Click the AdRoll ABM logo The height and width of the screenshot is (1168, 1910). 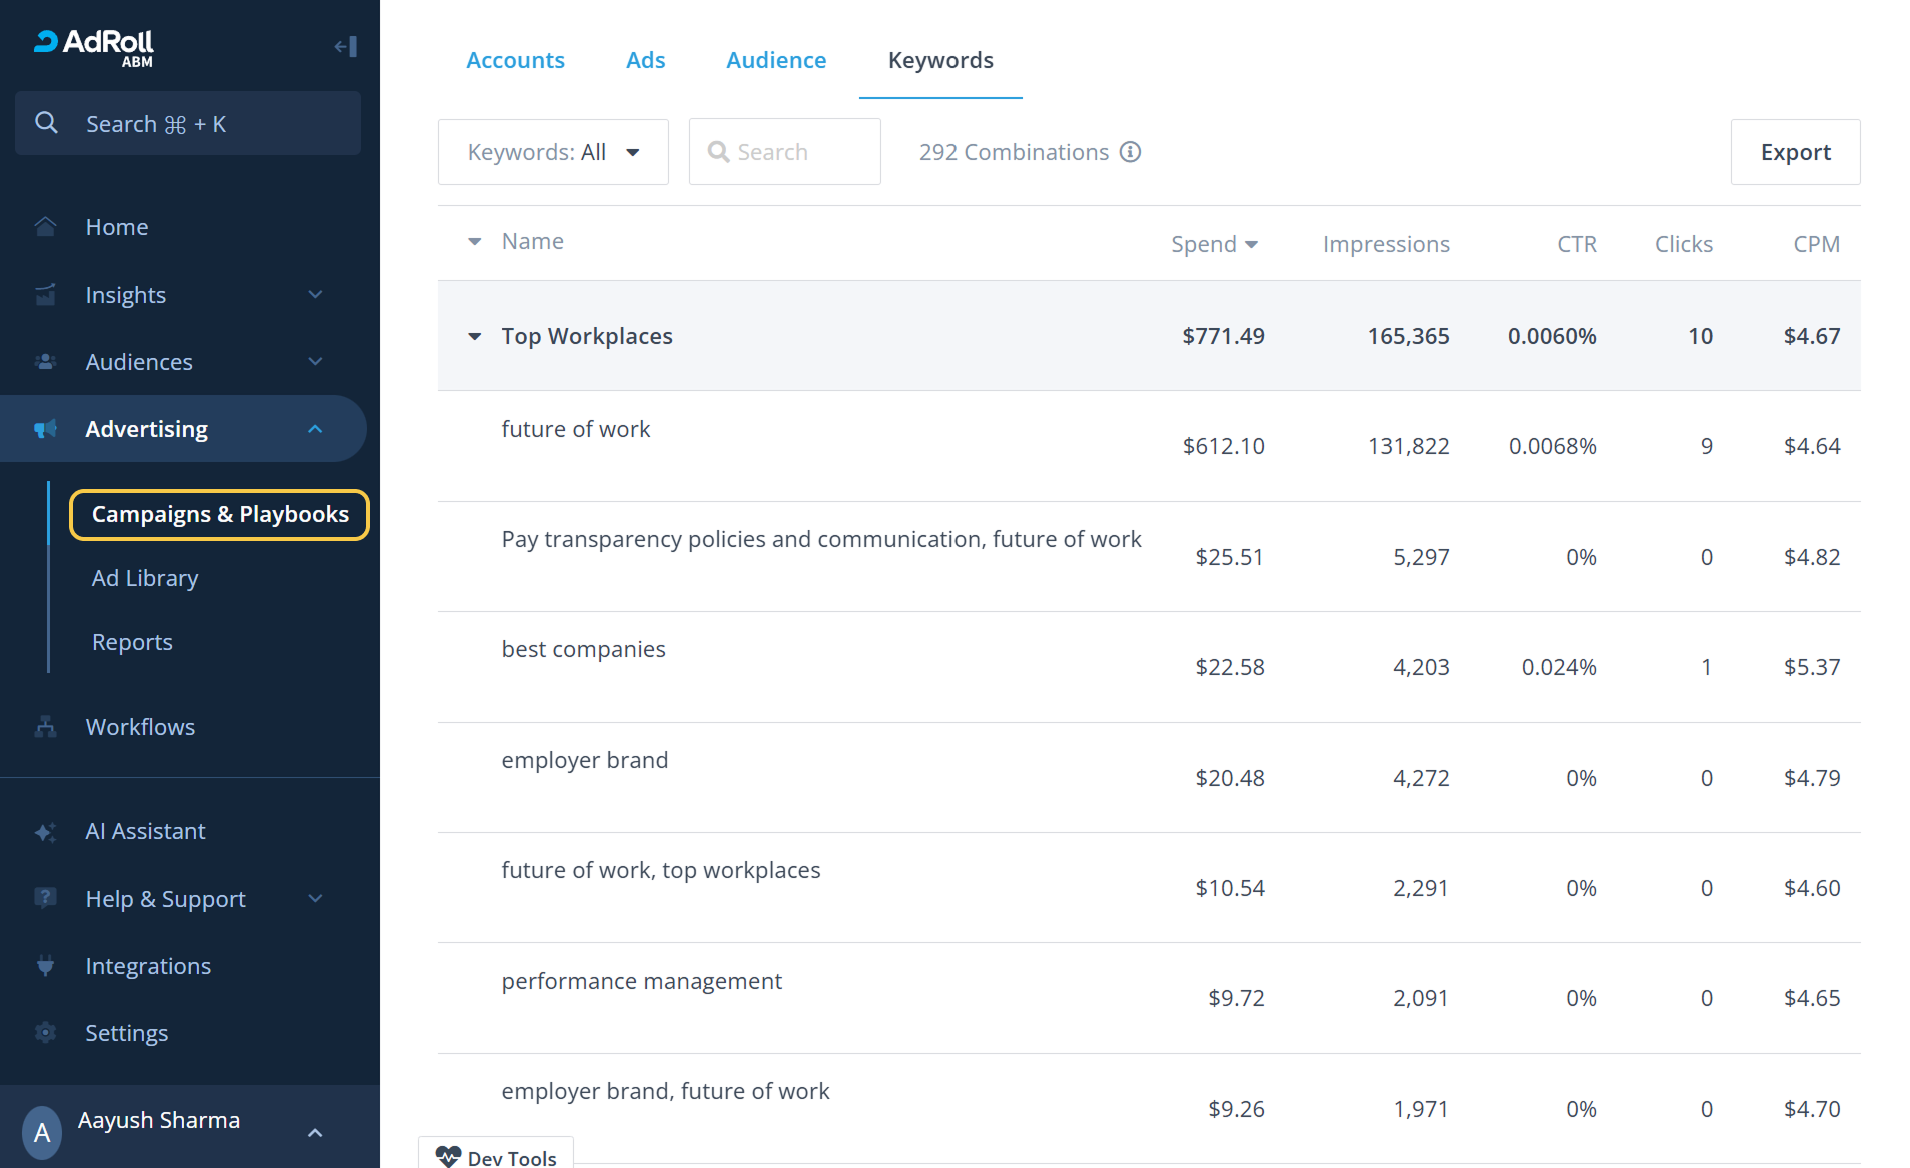coord(95,46)
